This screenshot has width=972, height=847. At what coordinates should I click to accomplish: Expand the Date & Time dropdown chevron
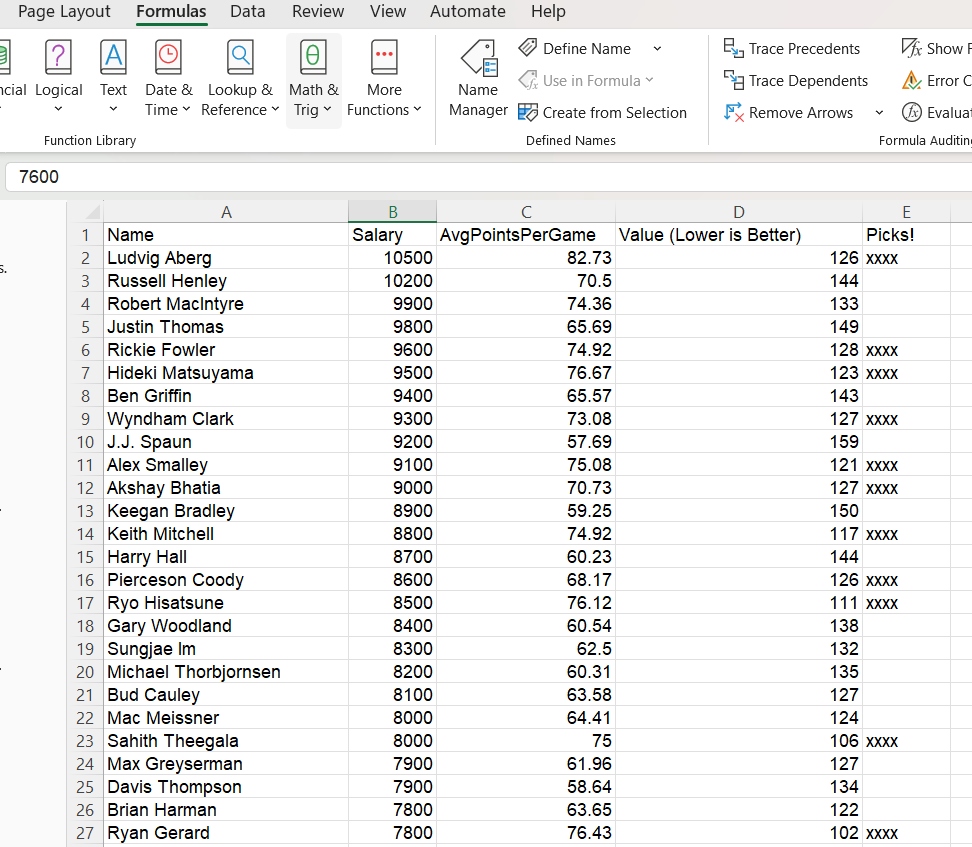[186, 110]
